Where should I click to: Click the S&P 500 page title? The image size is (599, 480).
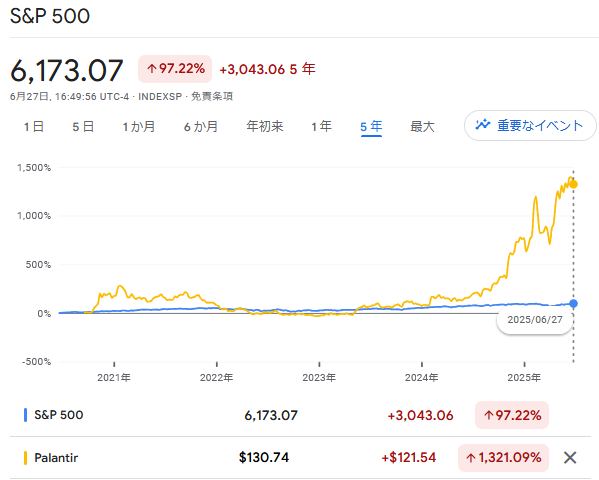click(50, 16)
